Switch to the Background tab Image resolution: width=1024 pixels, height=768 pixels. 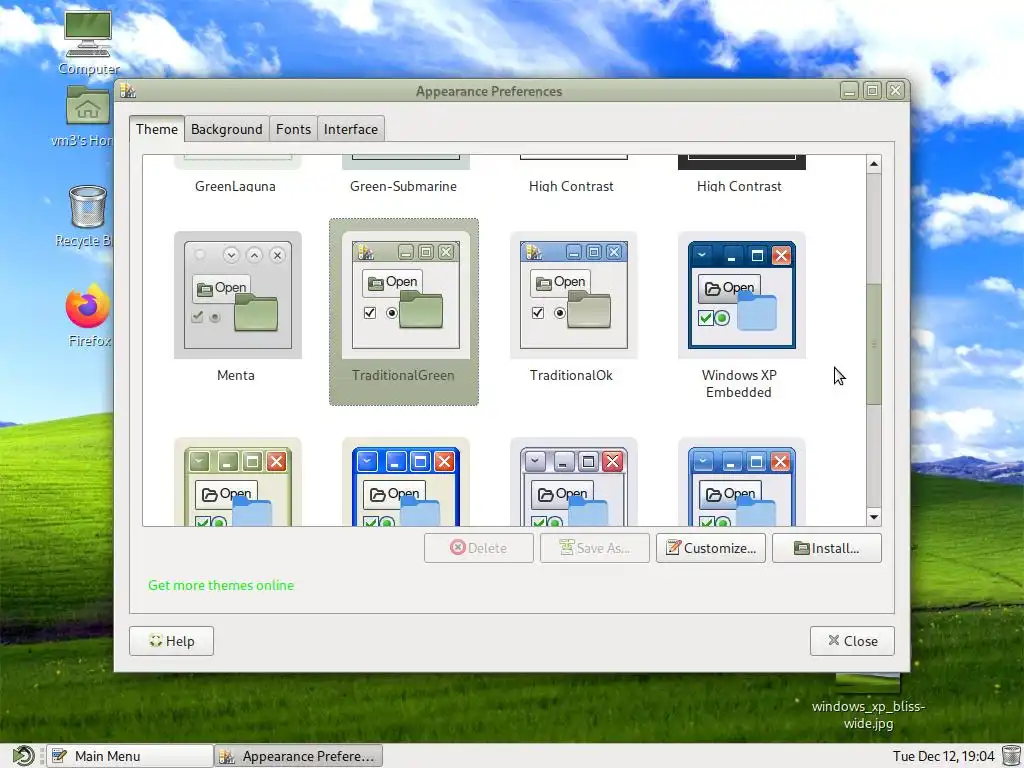pos(227,129)
